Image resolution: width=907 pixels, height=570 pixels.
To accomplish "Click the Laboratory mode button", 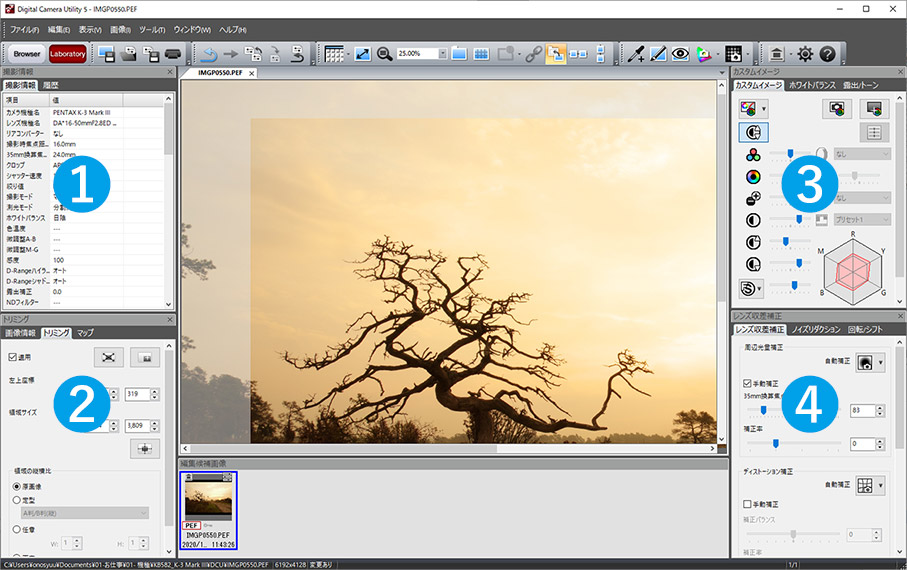I will coord(68,54).
